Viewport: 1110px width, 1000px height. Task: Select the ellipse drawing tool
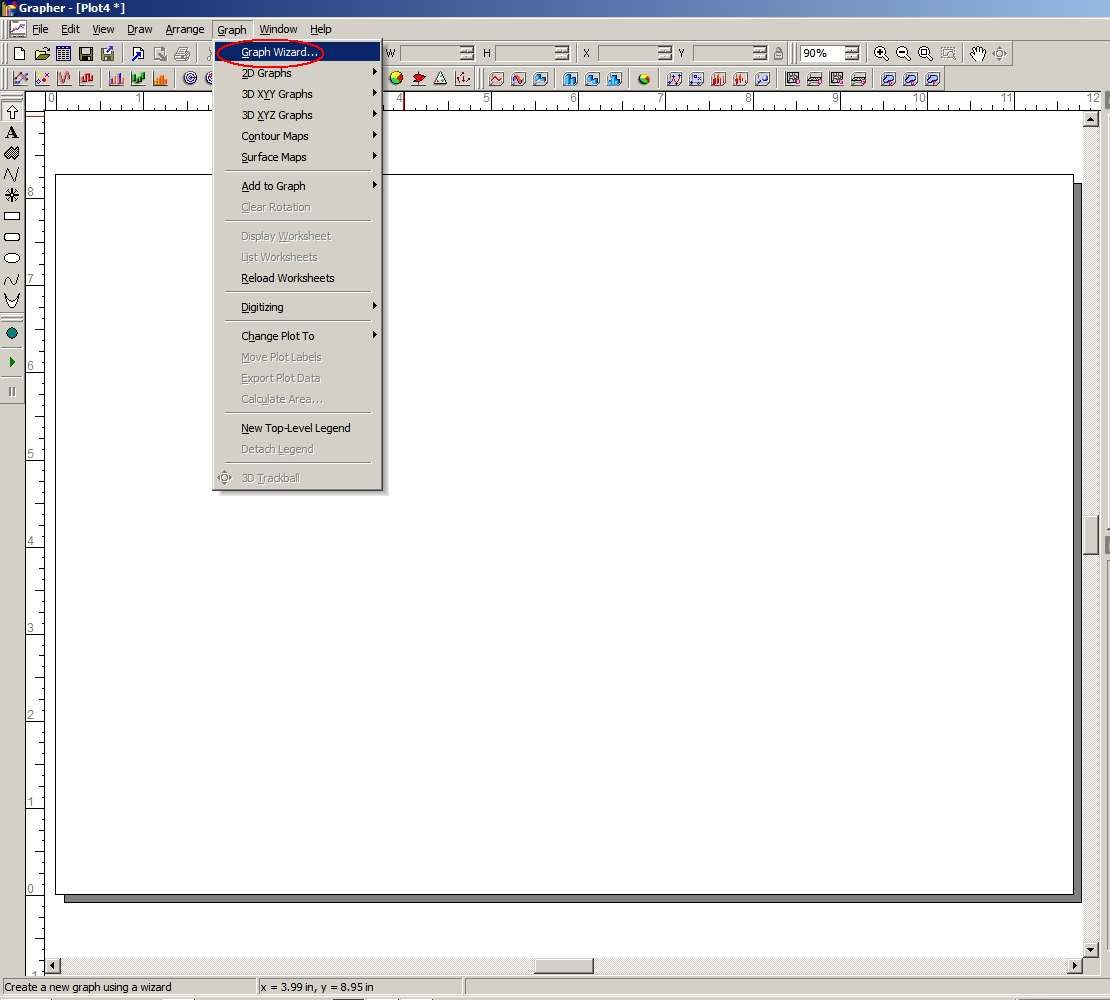click(x=11, y=258)
